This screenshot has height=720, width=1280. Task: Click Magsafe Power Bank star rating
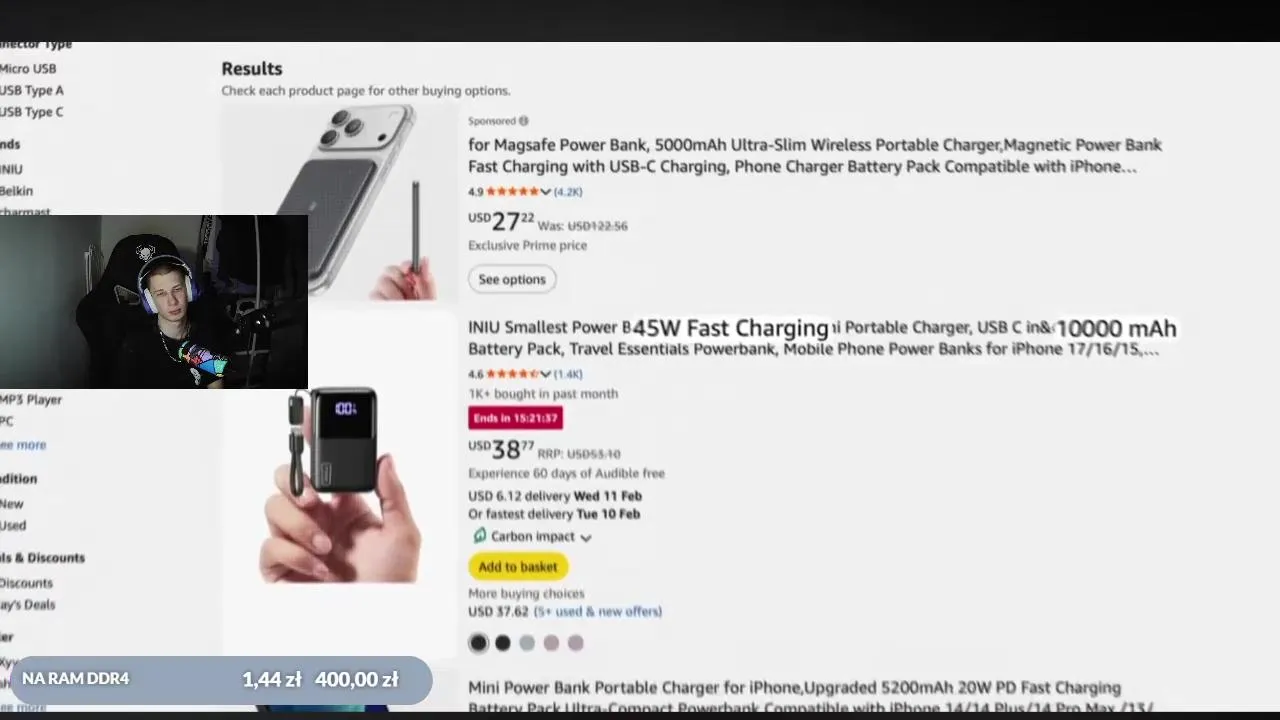tap(512, 192)
